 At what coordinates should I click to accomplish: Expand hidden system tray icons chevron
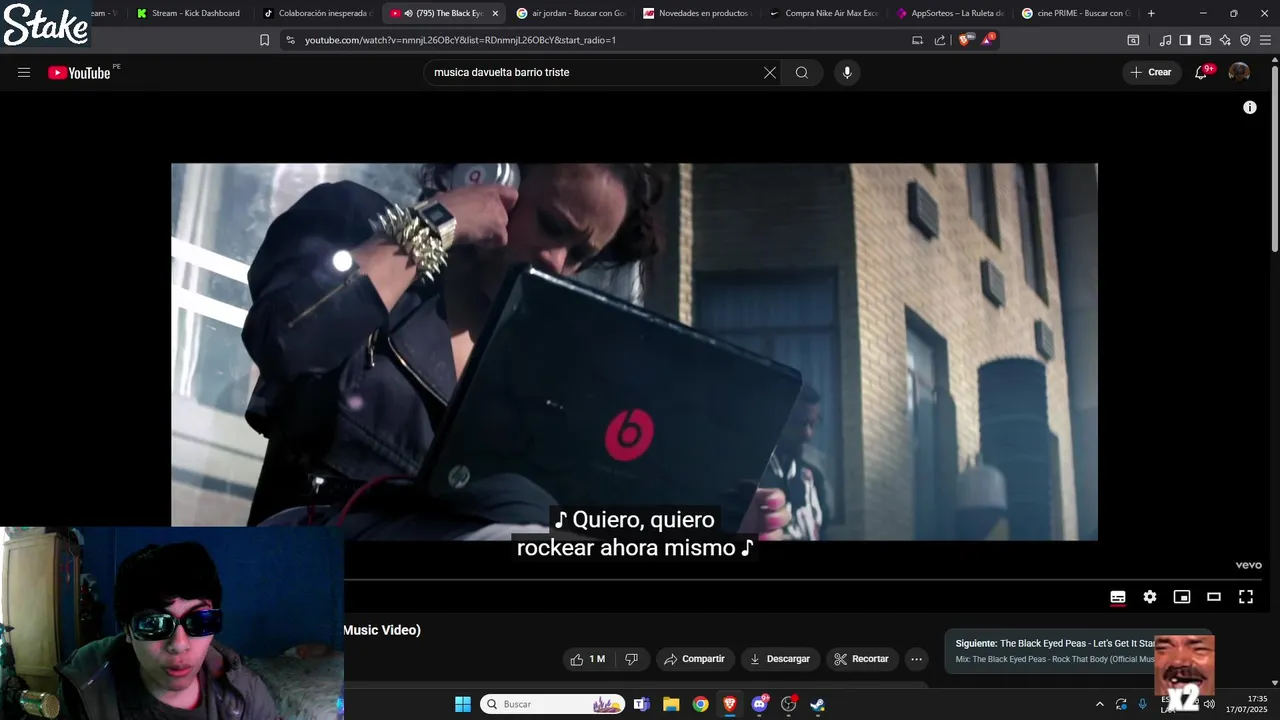(1100, 704)
